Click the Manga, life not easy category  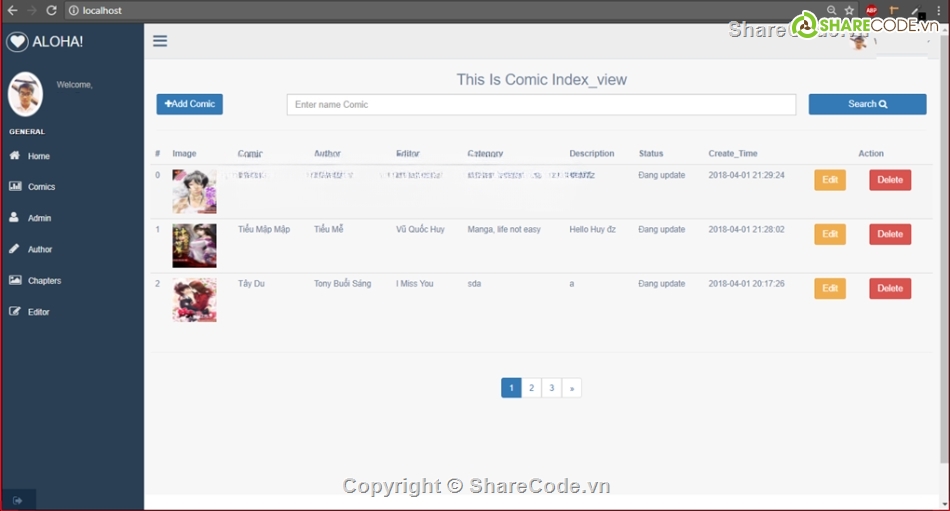pos(503,229)
